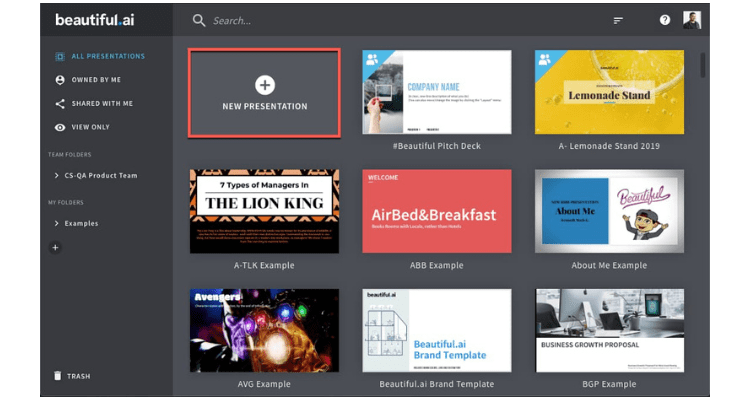The image size is (750, 400).
Task: Click the 'AVG Example' title
Action: 264,384
